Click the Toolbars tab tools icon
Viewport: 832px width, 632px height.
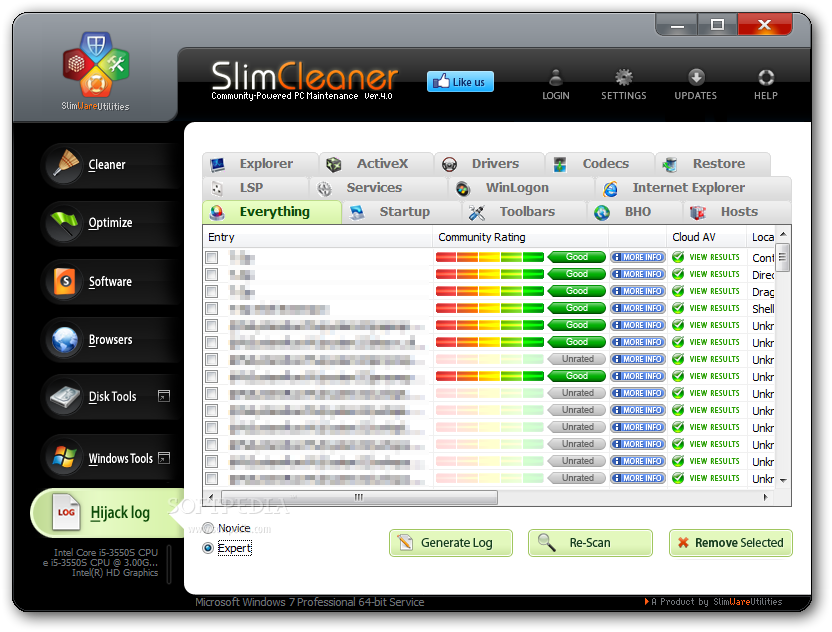click(476, 213)
